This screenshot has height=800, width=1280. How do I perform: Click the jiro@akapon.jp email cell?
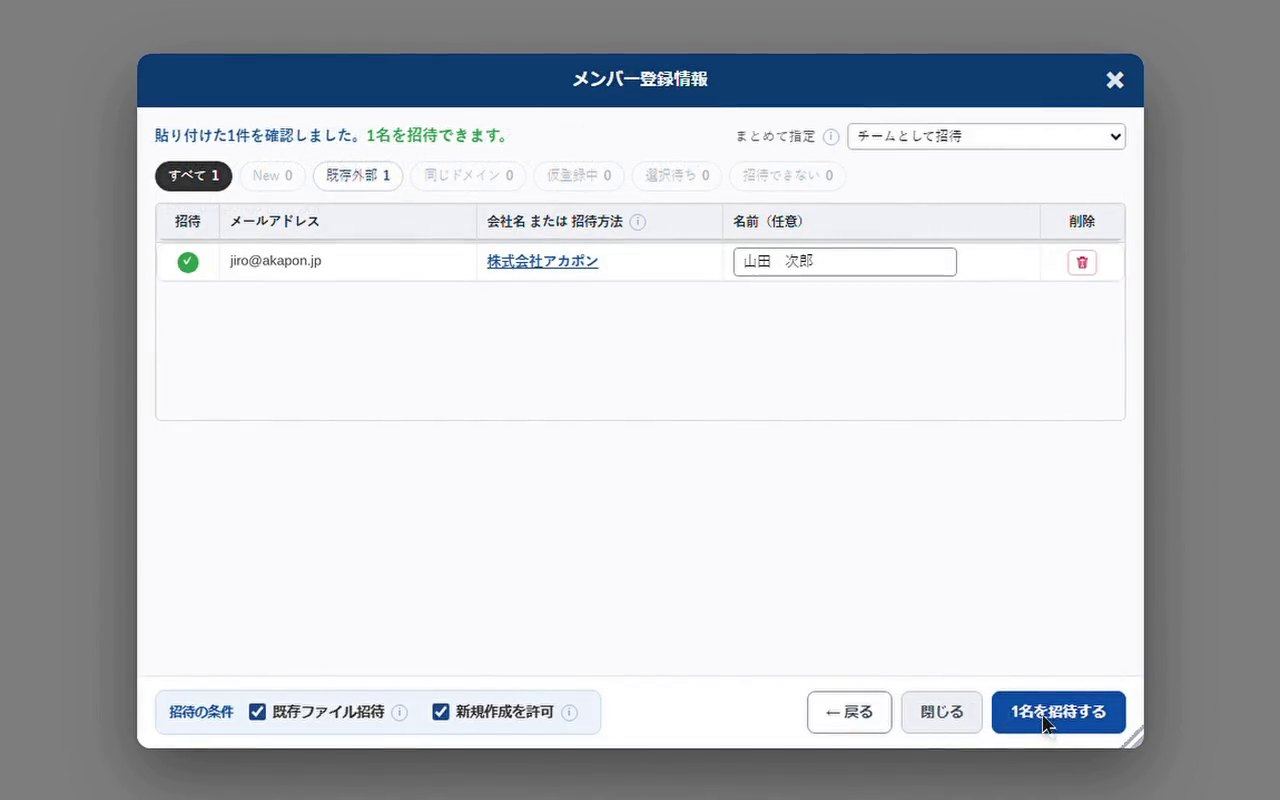point(348,261)
